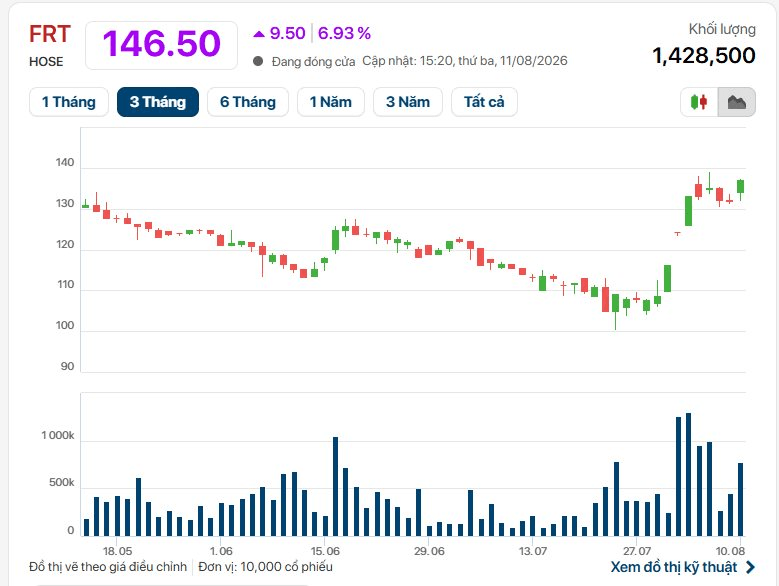
Task: Select the 1 Năm time range
Action: pyautogui.click(x=331, y=102)
